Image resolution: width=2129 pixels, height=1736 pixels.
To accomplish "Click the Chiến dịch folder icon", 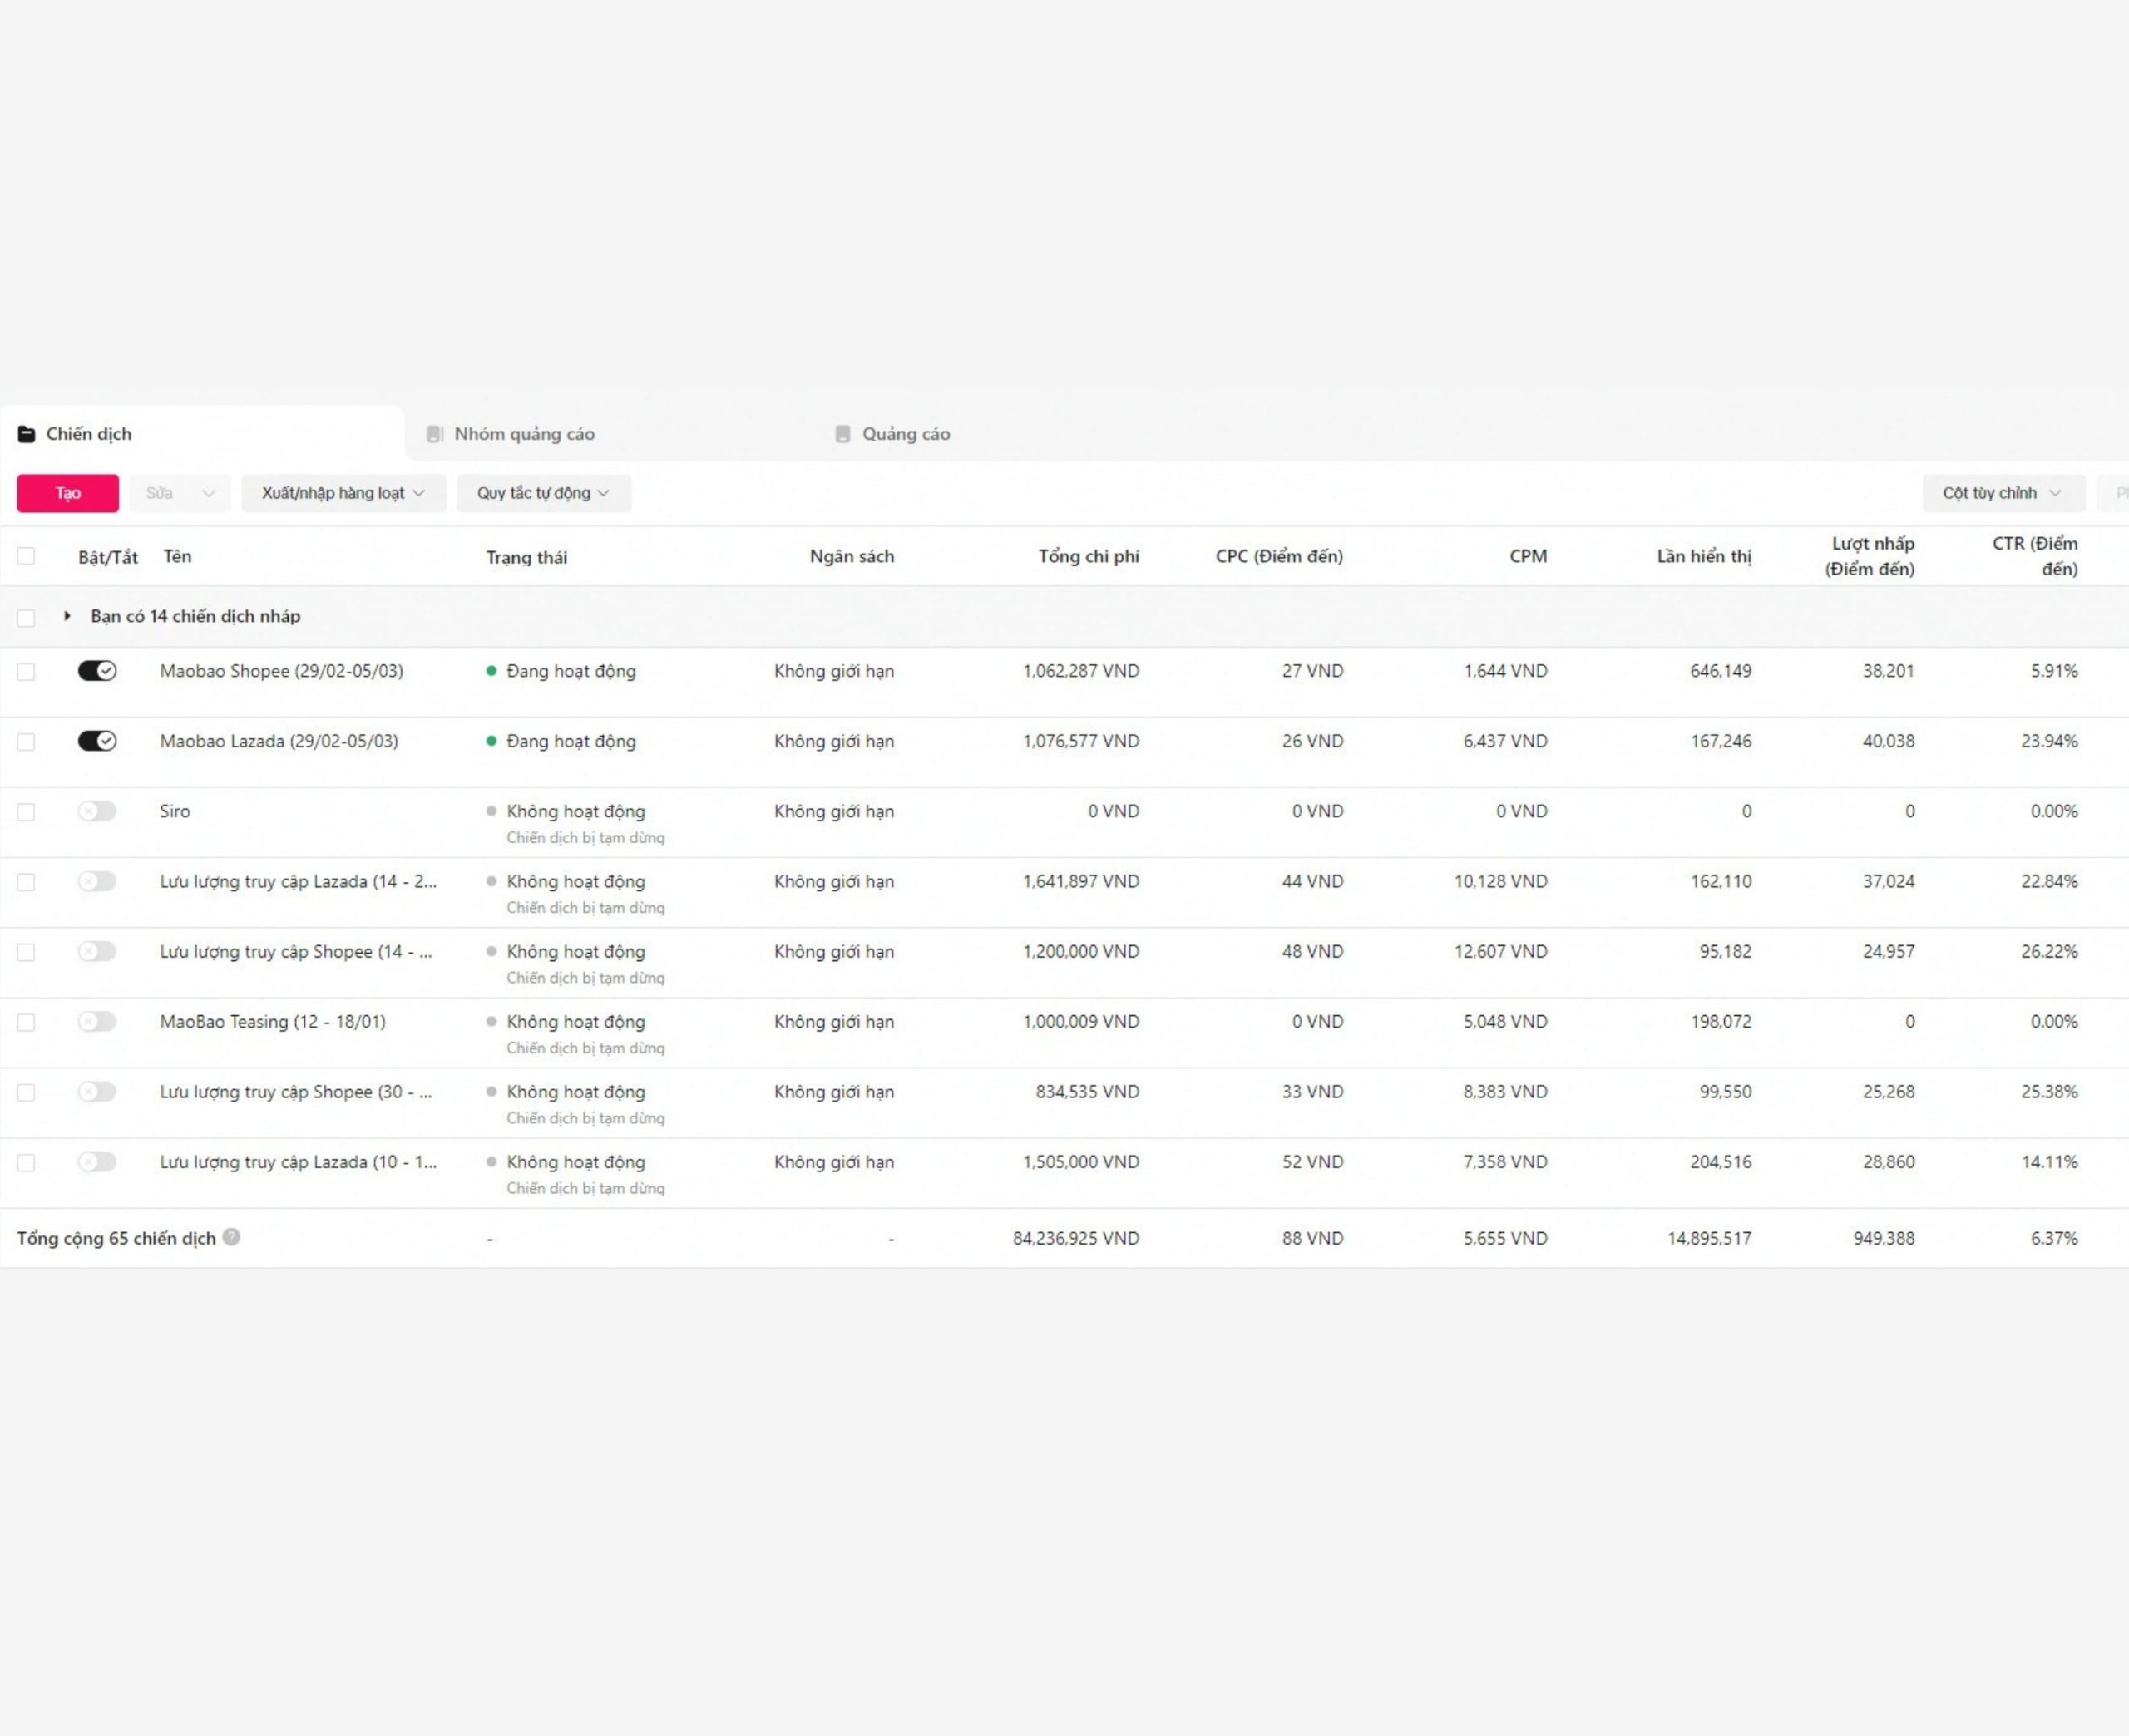I will pos(27,434).
